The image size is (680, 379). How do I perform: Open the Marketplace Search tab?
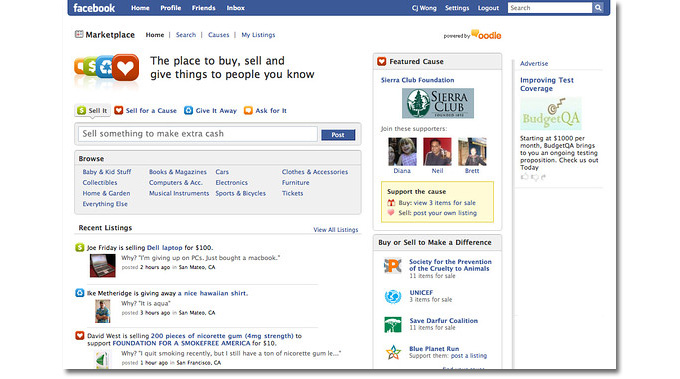(186, 35)
